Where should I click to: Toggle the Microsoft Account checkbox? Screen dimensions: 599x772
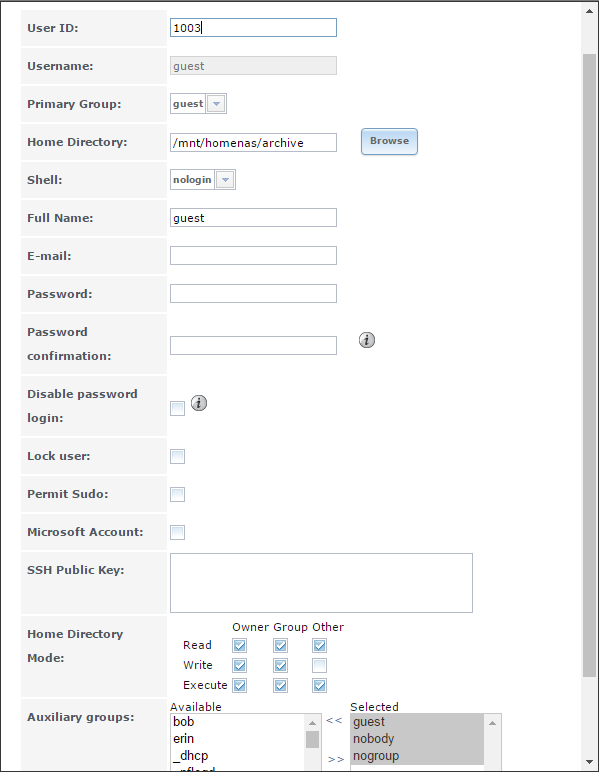click(177, 532)
